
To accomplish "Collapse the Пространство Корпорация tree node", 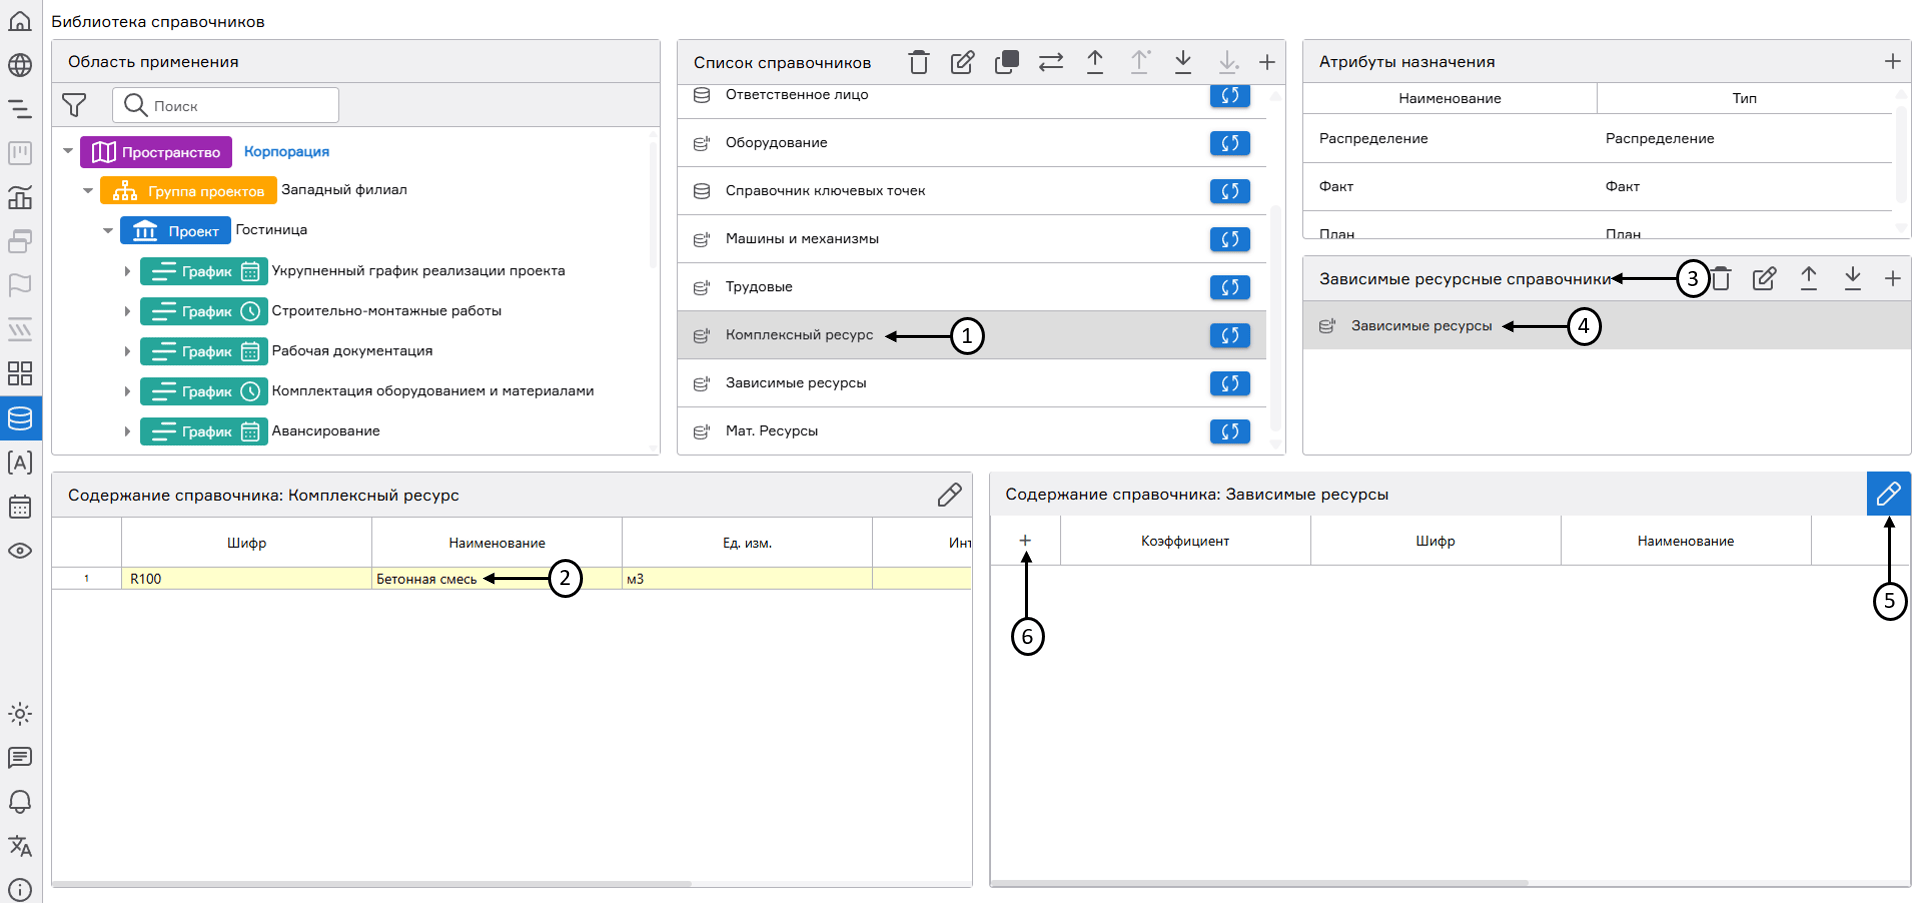I will pyautogui.click(x=68, y=152).
